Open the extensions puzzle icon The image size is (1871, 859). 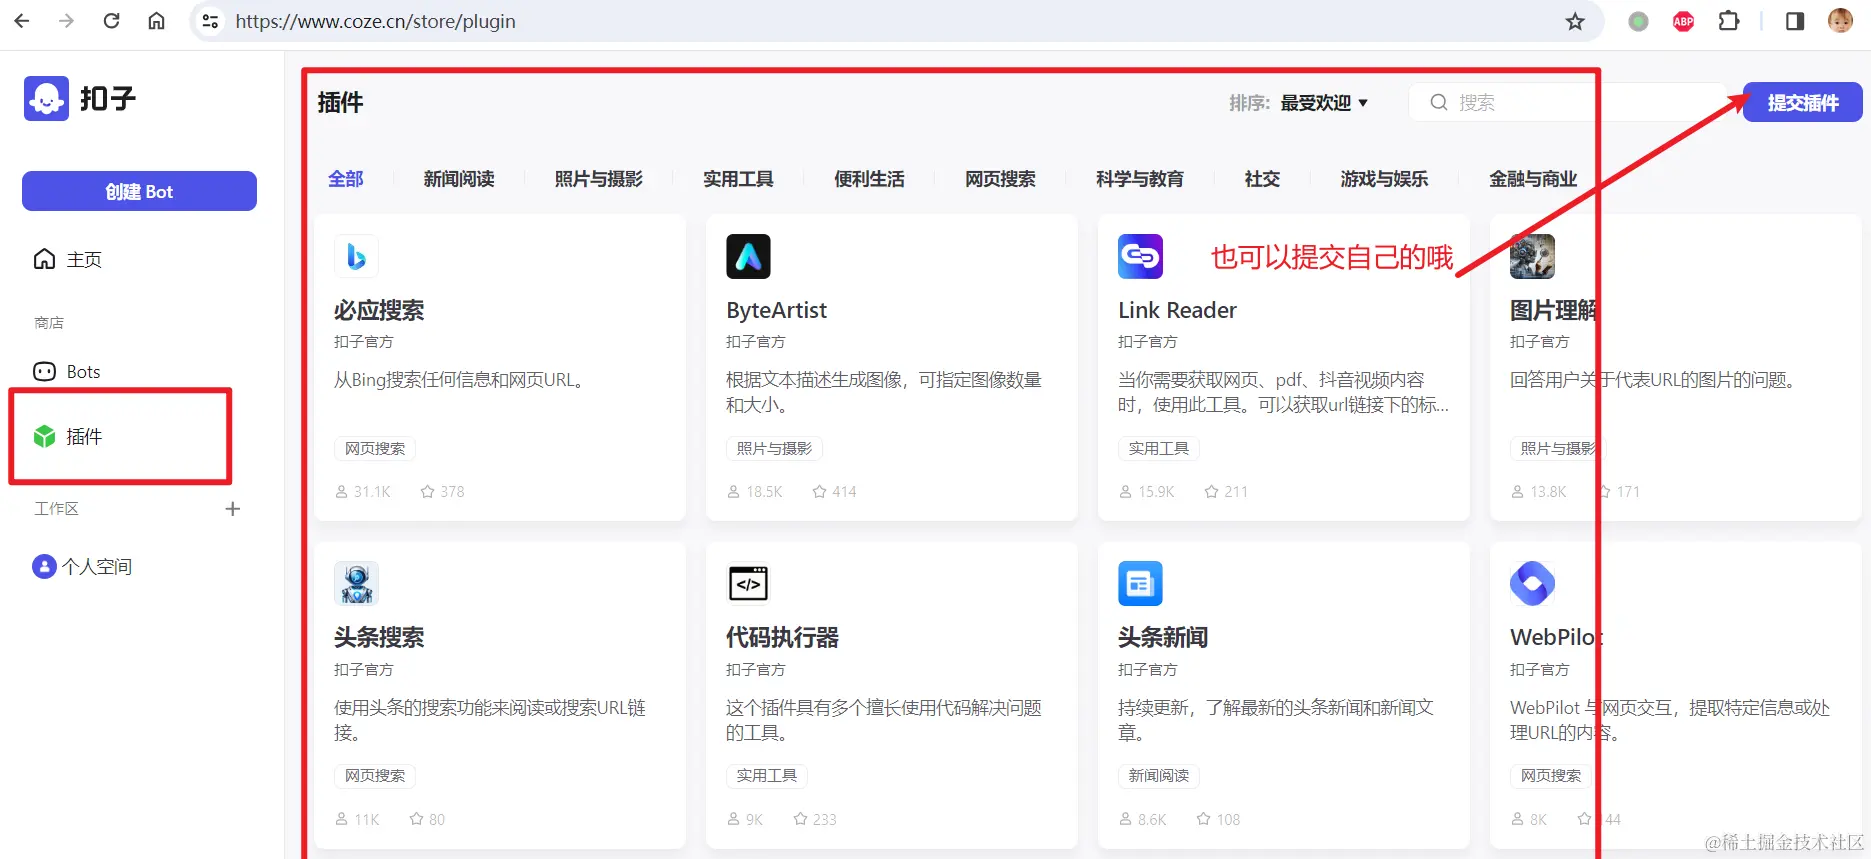(x=1729, y=21)
